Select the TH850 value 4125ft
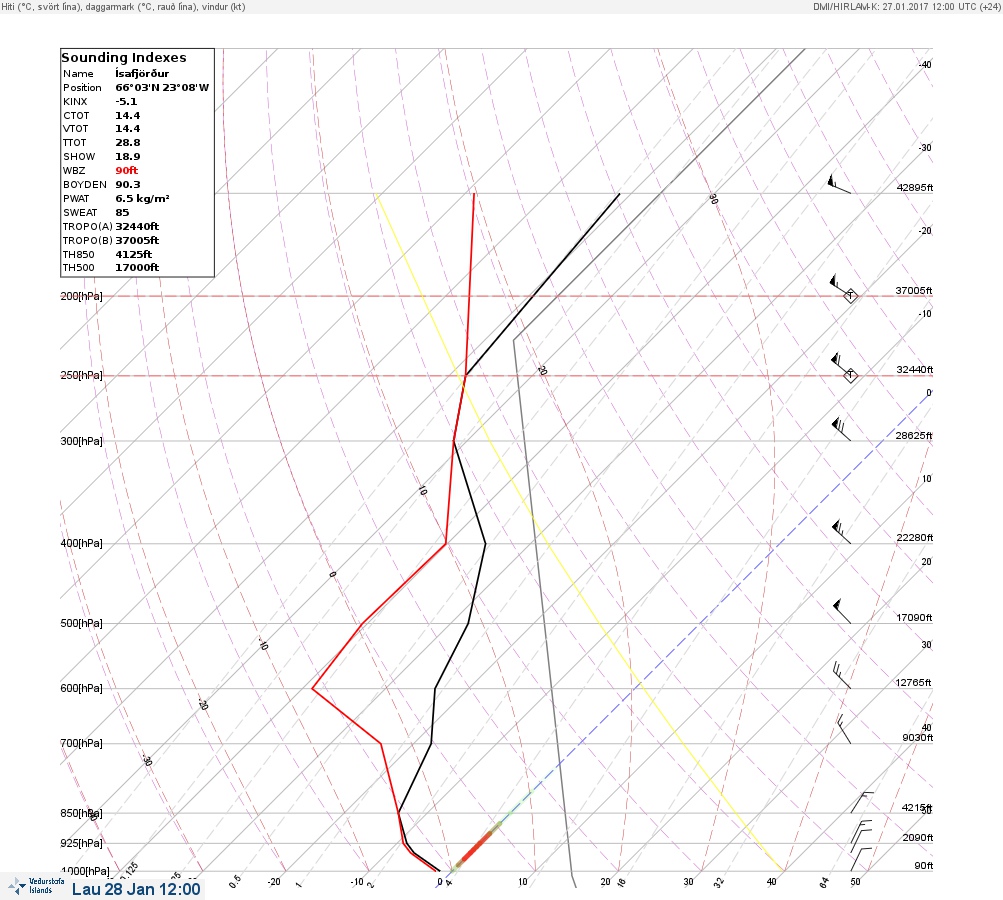Image resolution: width=1003 pixels, height=900 pixels. pos(133,255)
